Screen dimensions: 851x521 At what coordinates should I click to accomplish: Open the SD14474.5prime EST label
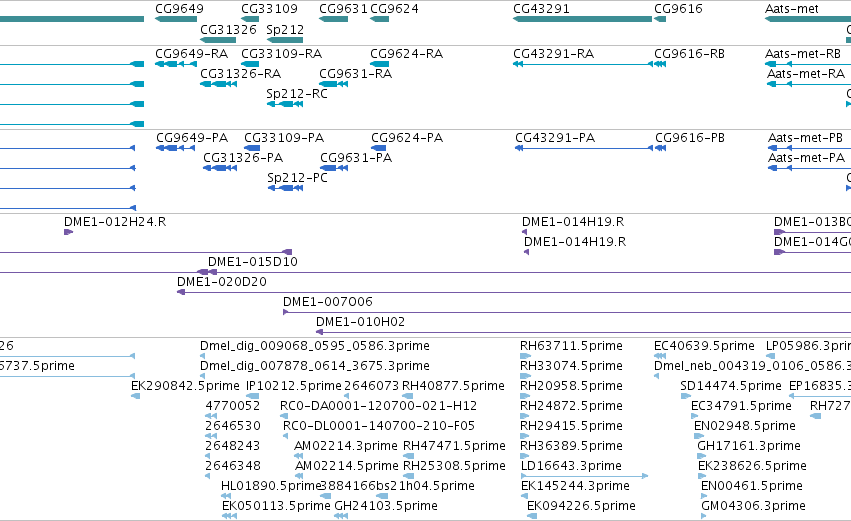click(731, 386)
